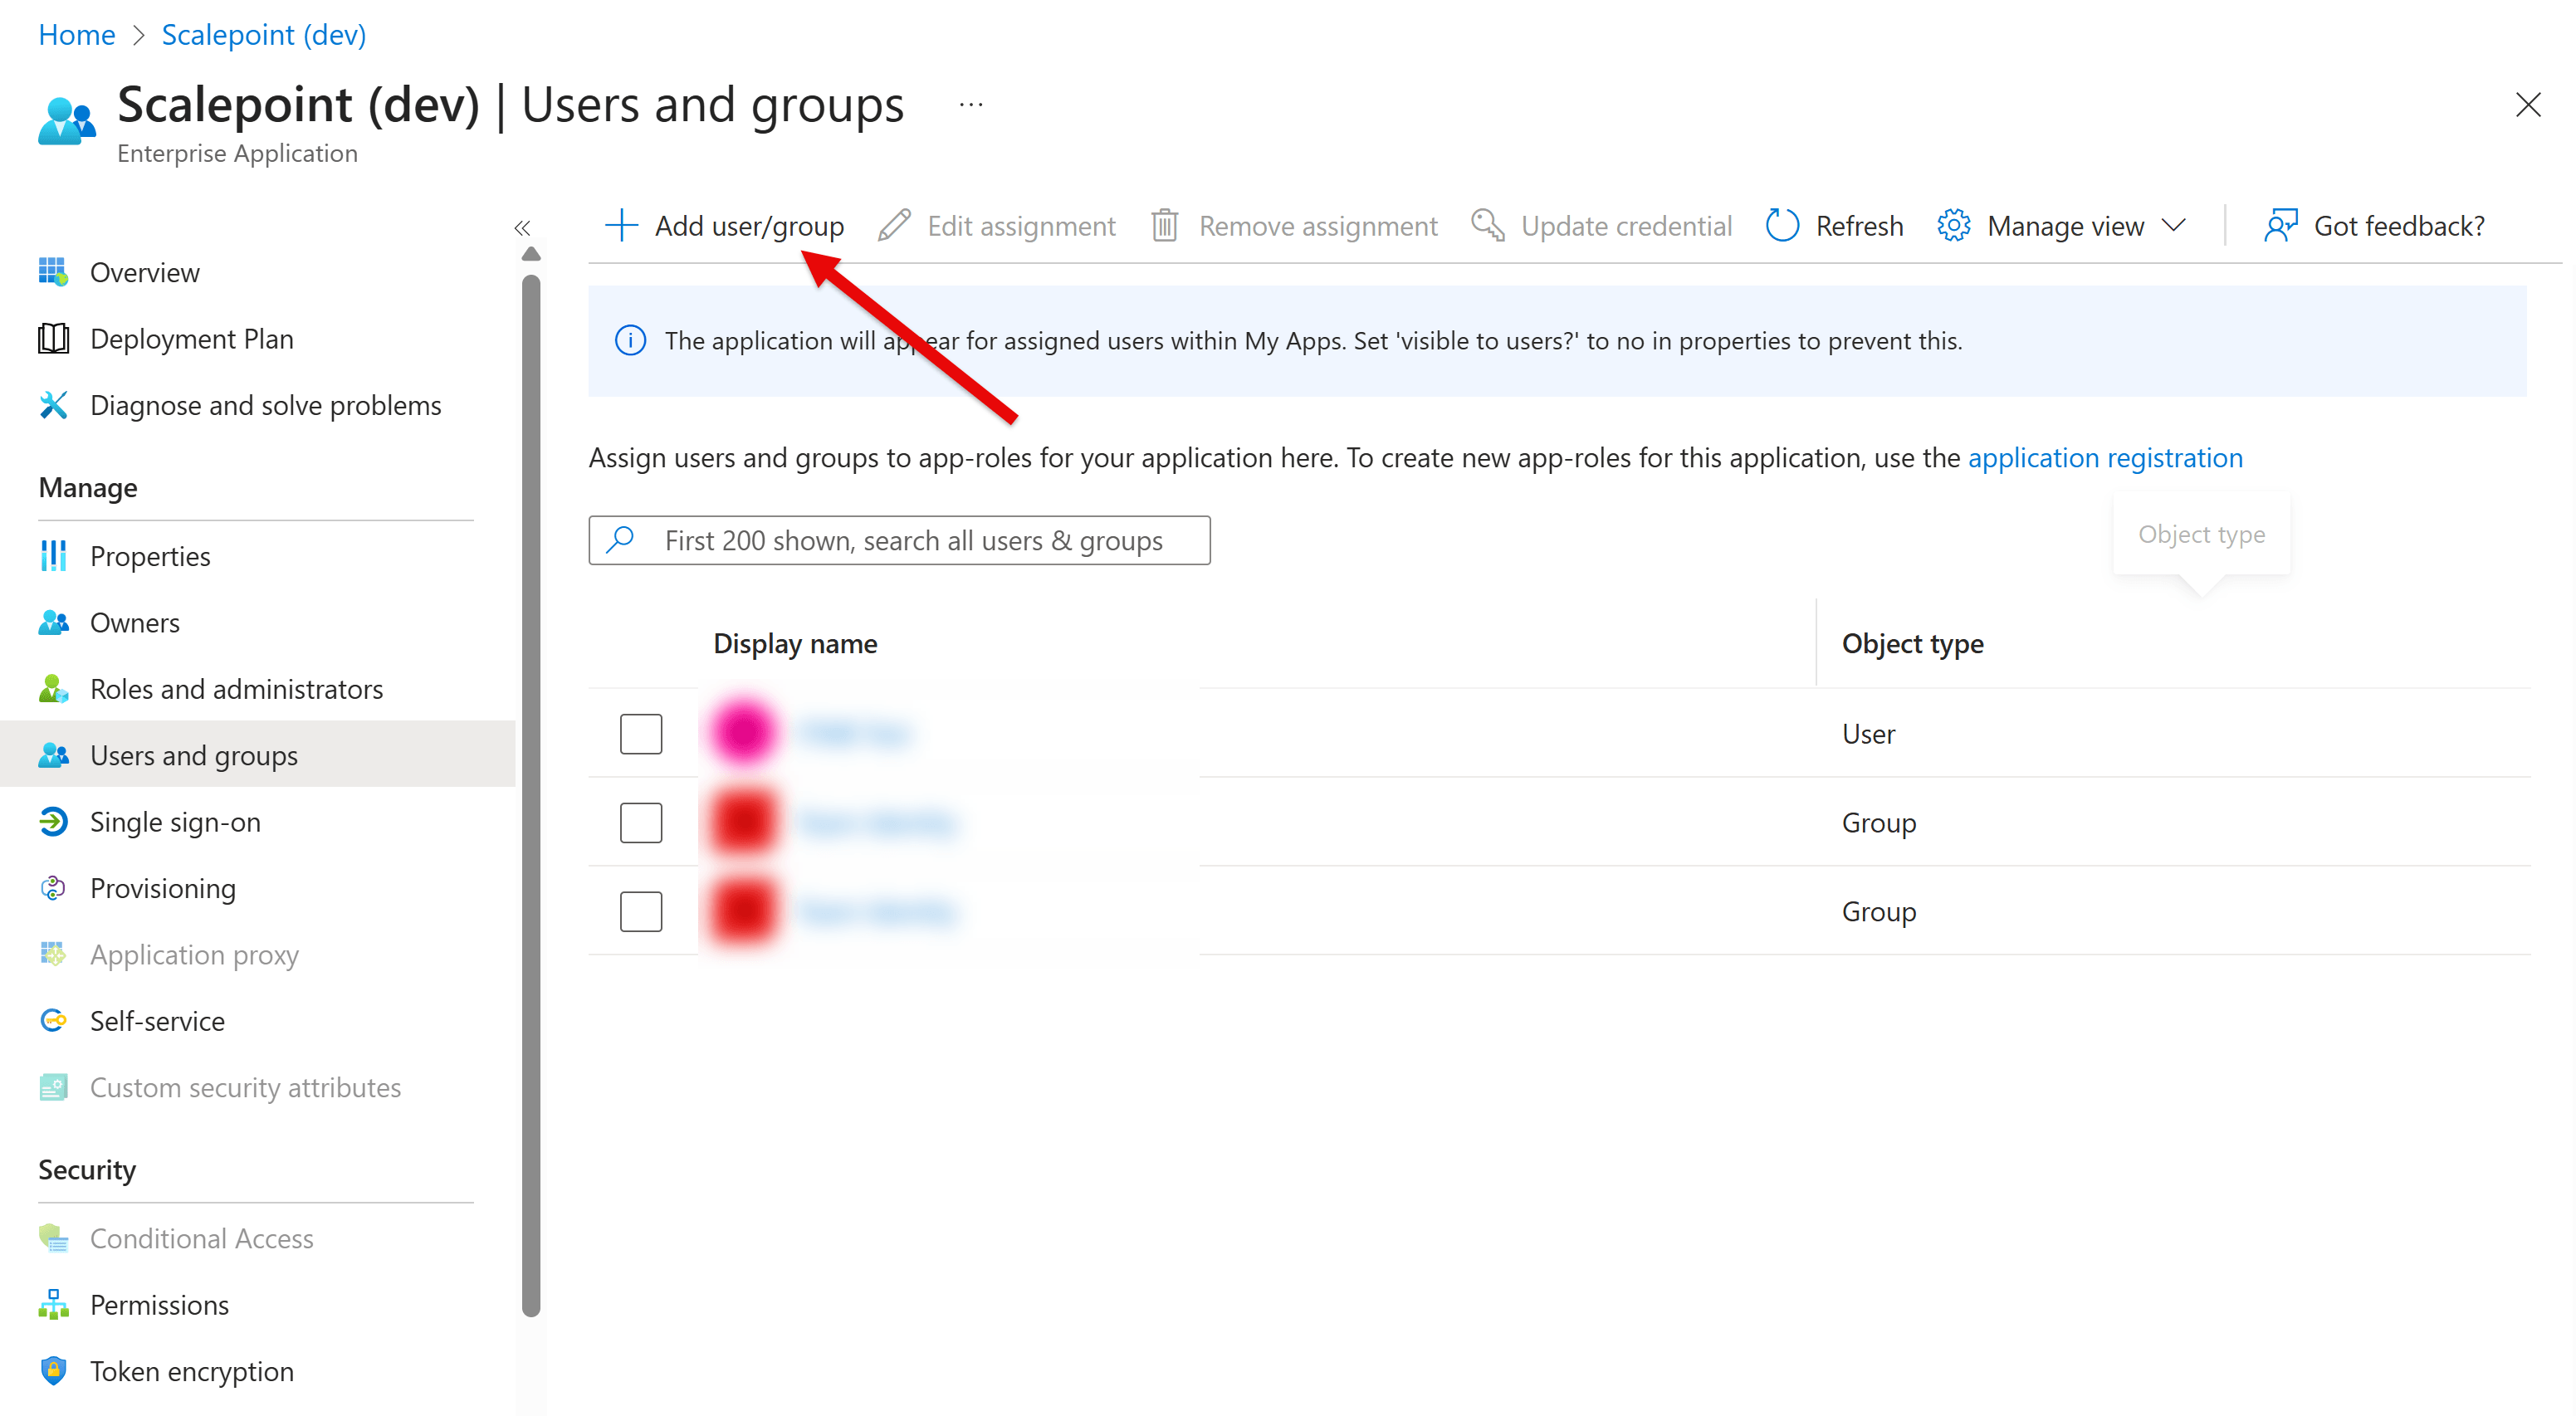Screen dimensions: 2576x1416
Task: Follow the application registration link
Action: pos(2105,458)
